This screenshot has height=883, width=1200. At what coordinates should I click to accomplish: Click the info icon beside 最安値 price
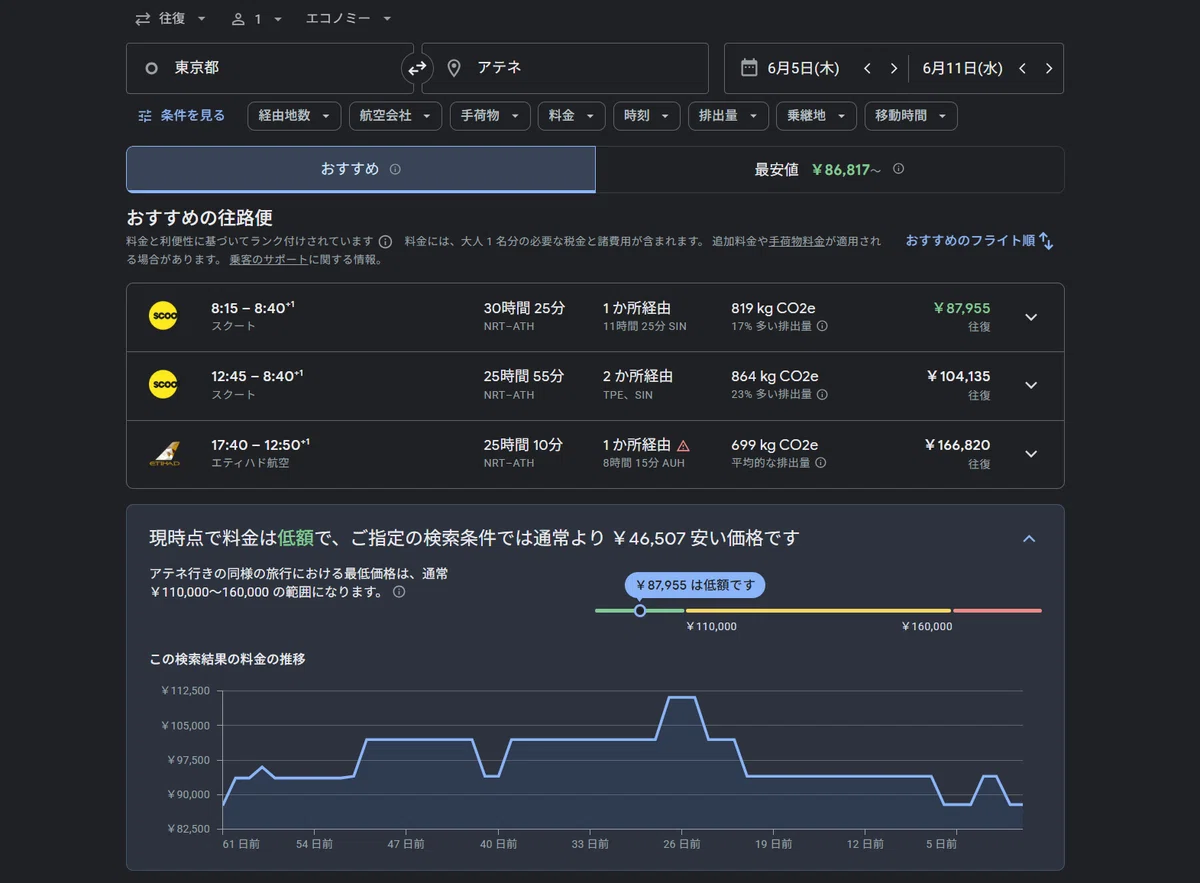[x=898, y=169]
